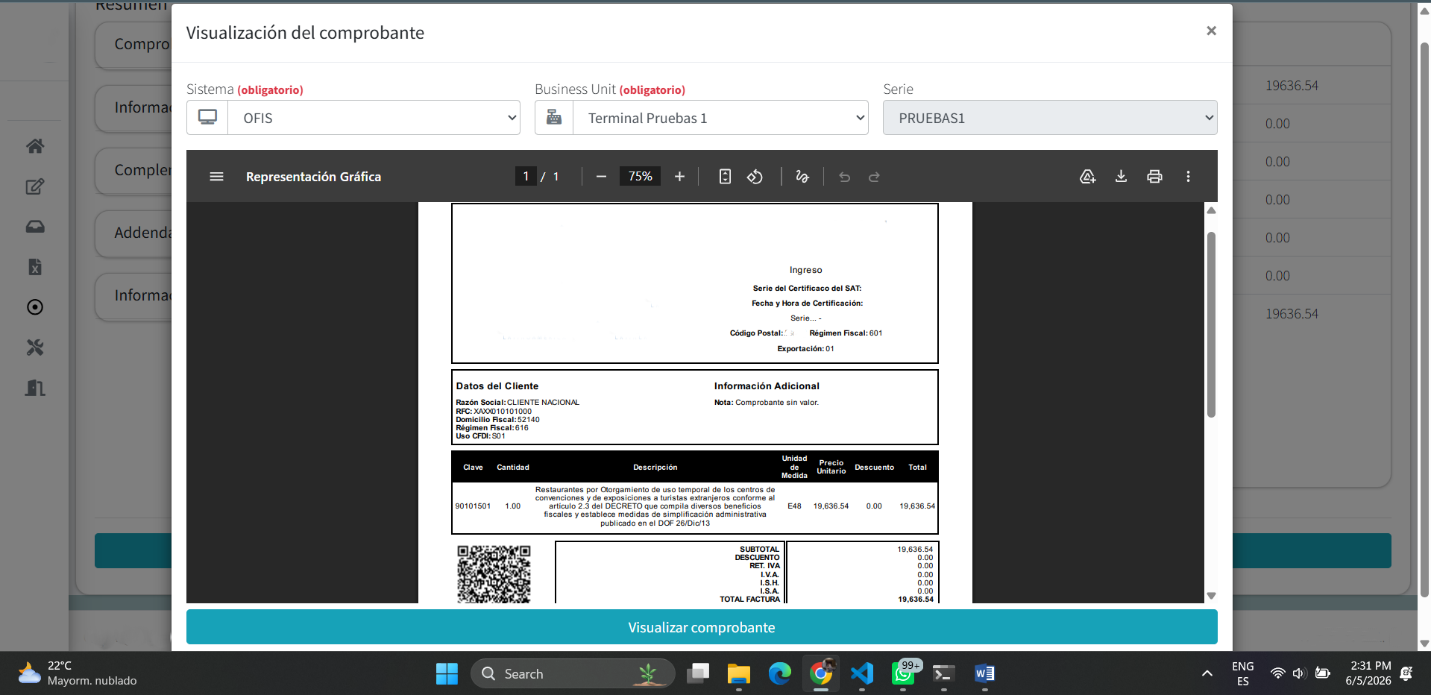
Task: Click the QR code in the PDF
Action: pyautogui.click(x=493, y=573)
